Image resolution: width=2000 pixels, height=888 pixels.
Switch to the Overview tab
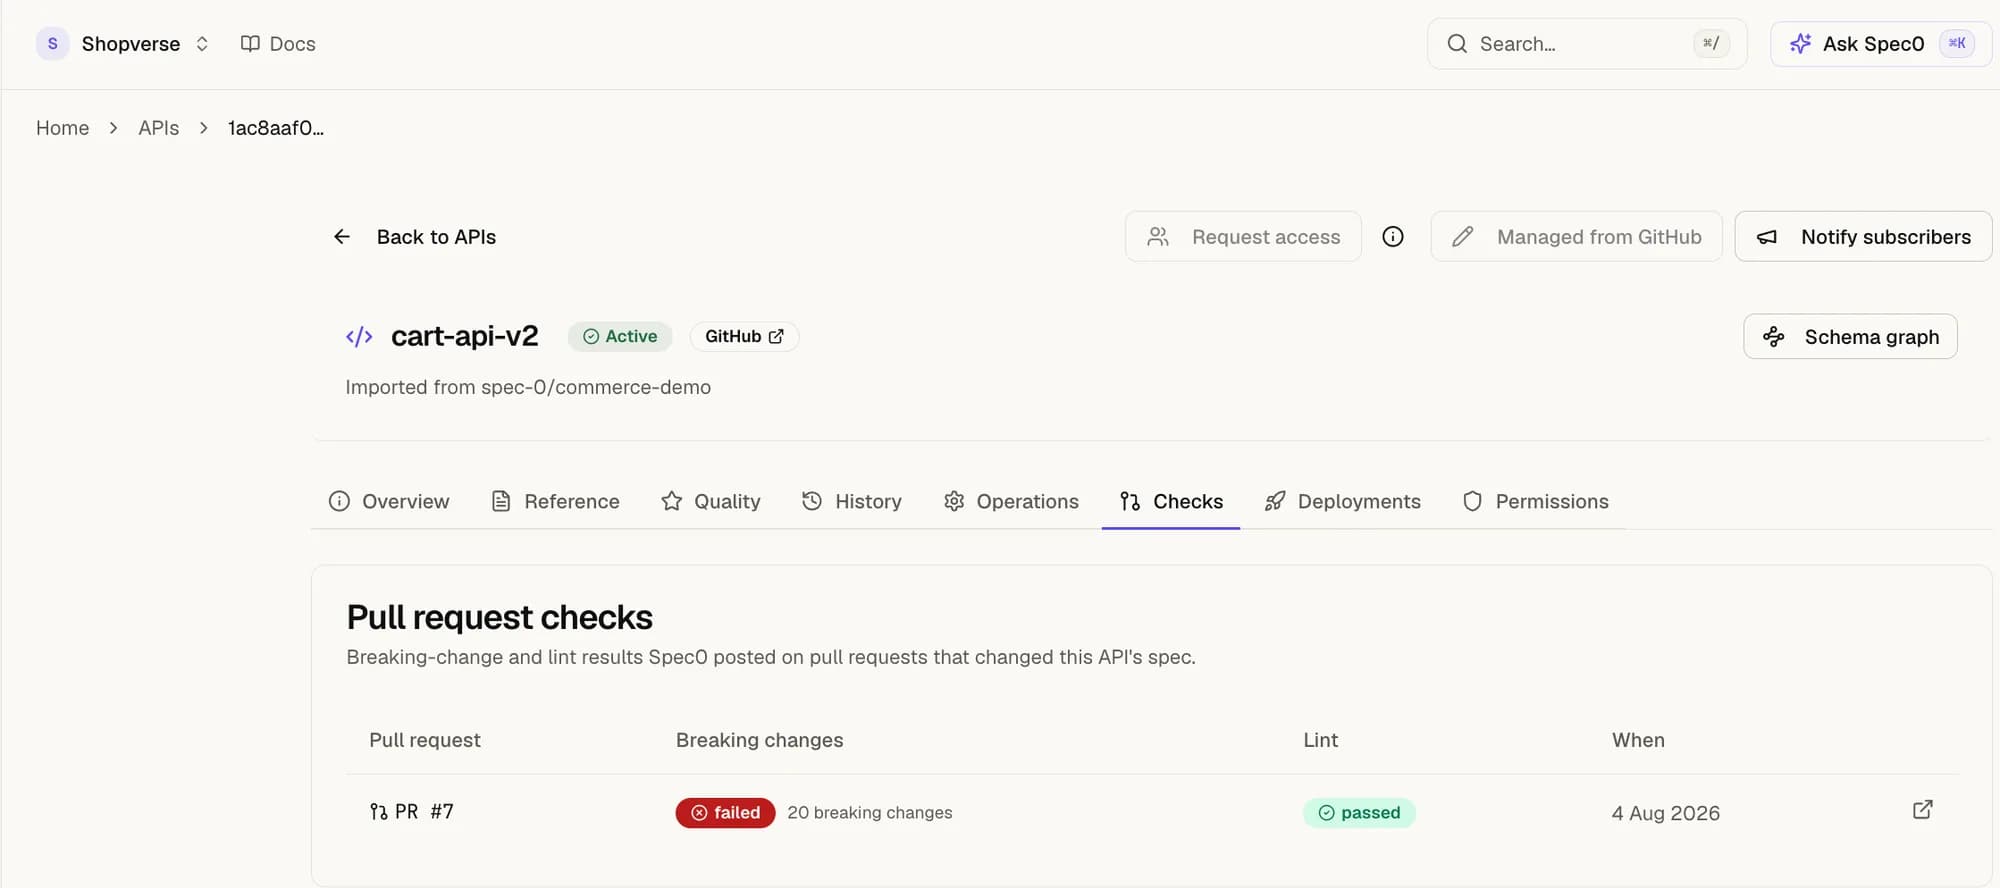pyautogui.click(x=389, y=501)
